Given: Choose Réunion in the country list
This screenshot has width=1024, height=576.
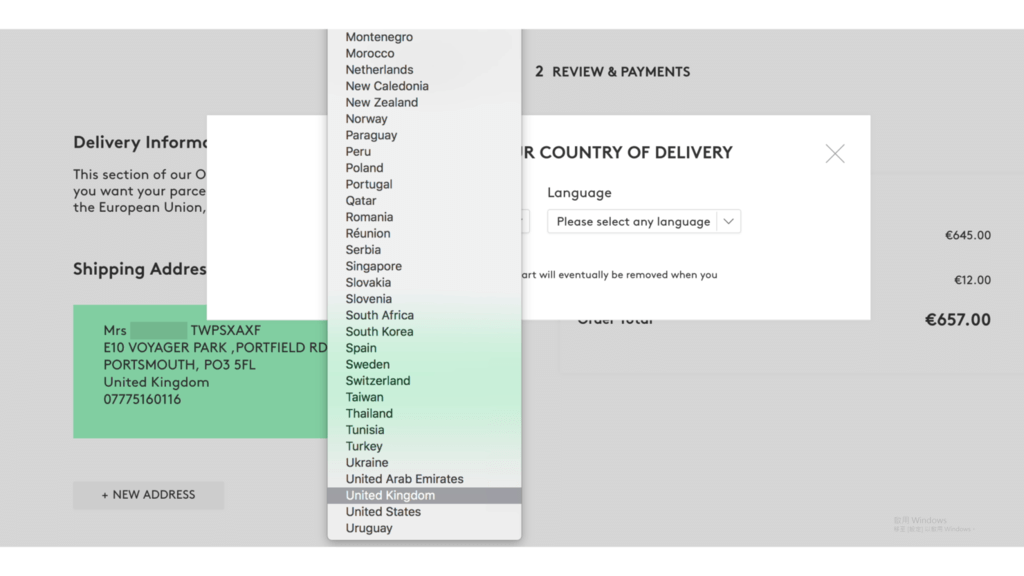Looking at the screenshot, I should coord(424,233).
